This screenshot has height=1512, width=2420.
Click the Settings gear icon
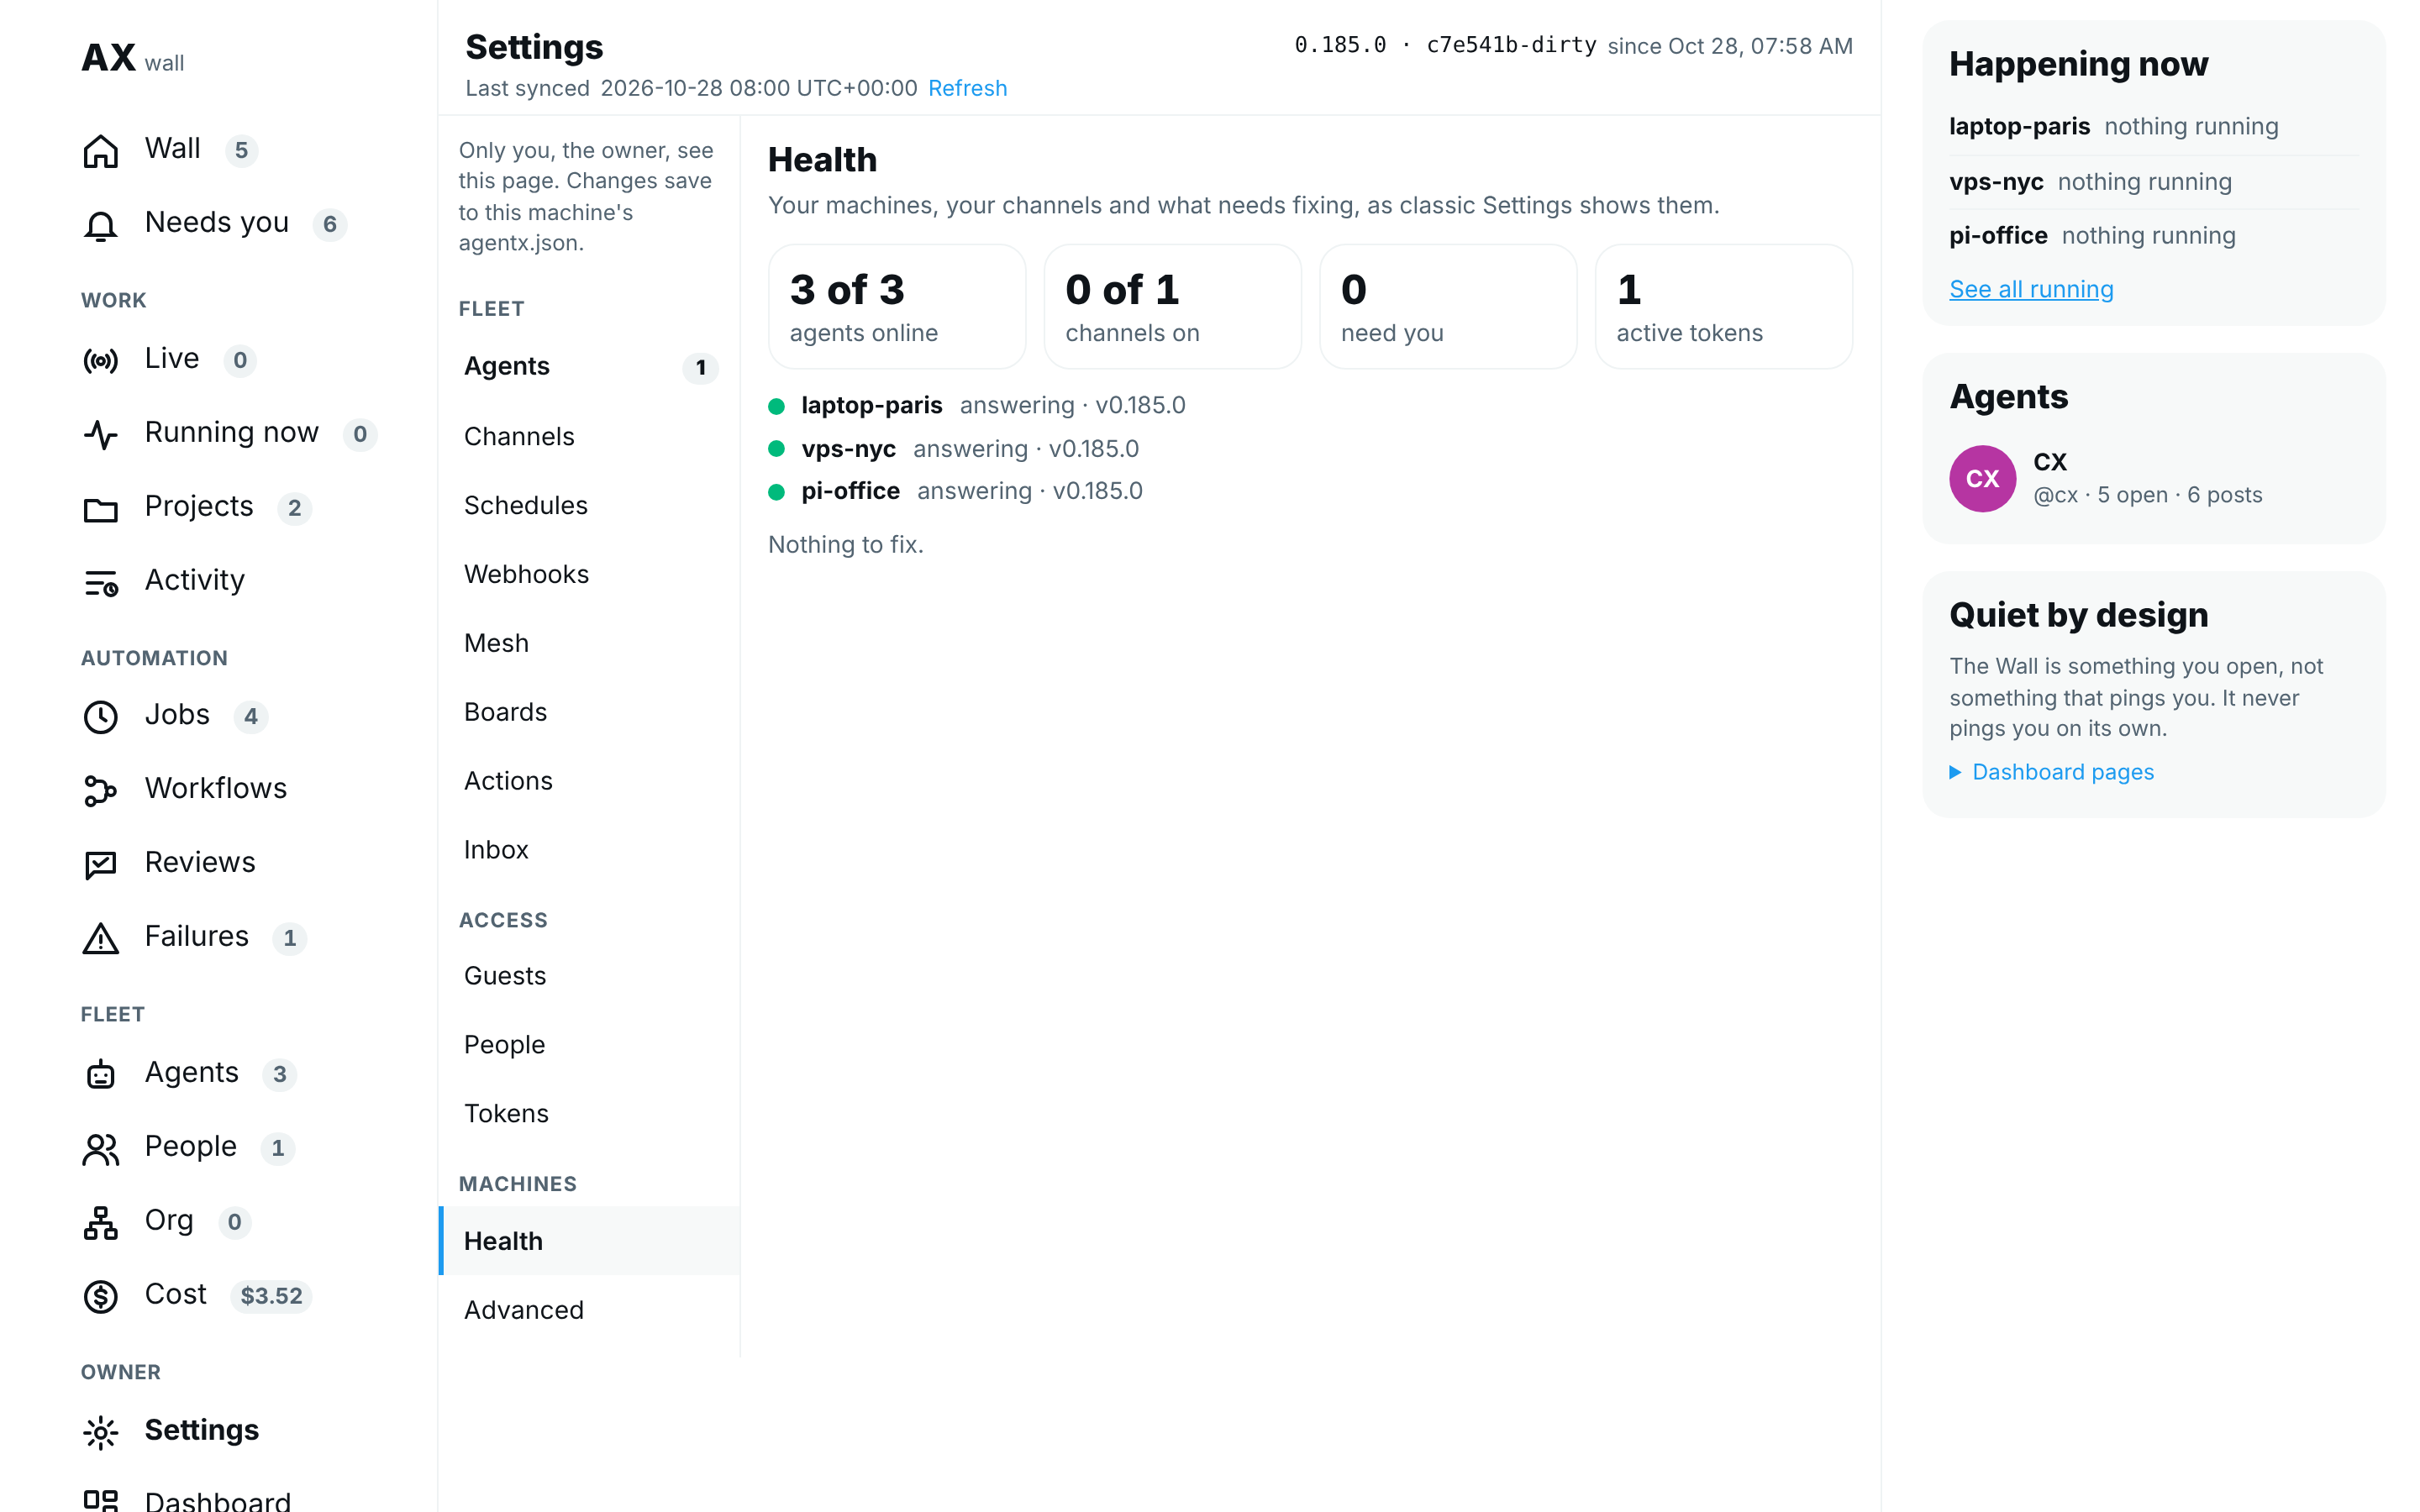click(101, 1432)
